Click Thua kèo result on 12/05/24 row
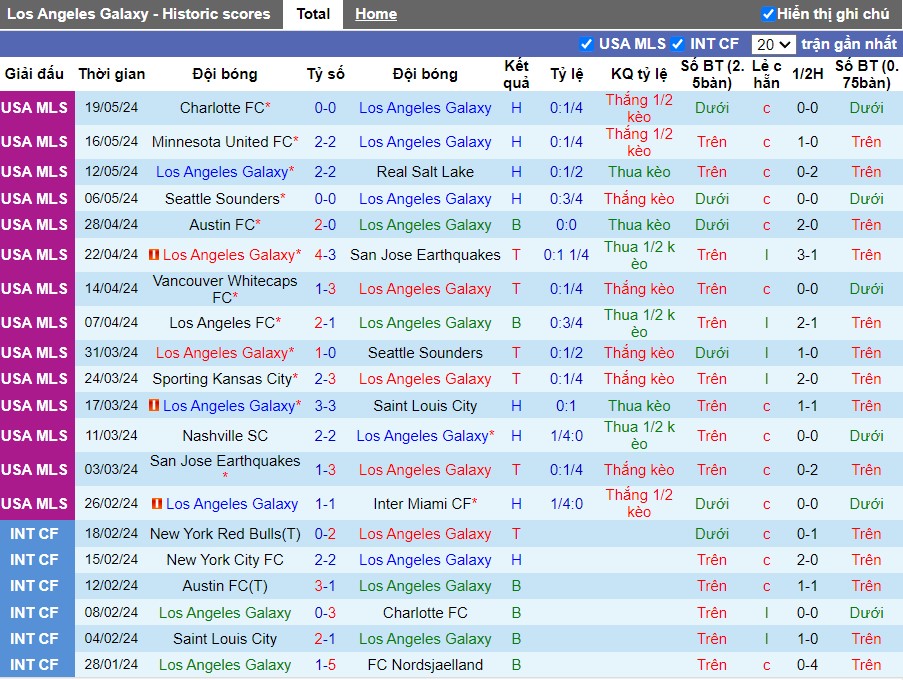This screenshot has height=680, width=903. (639, 172)
